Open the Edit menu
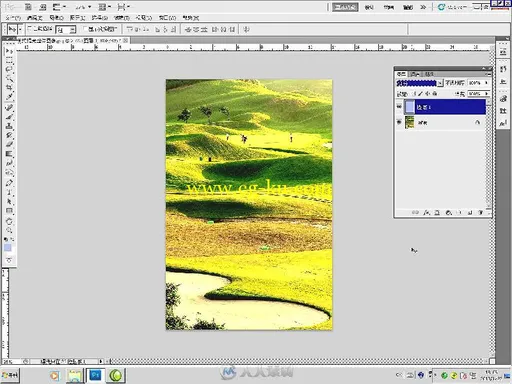 coord(35,18)
